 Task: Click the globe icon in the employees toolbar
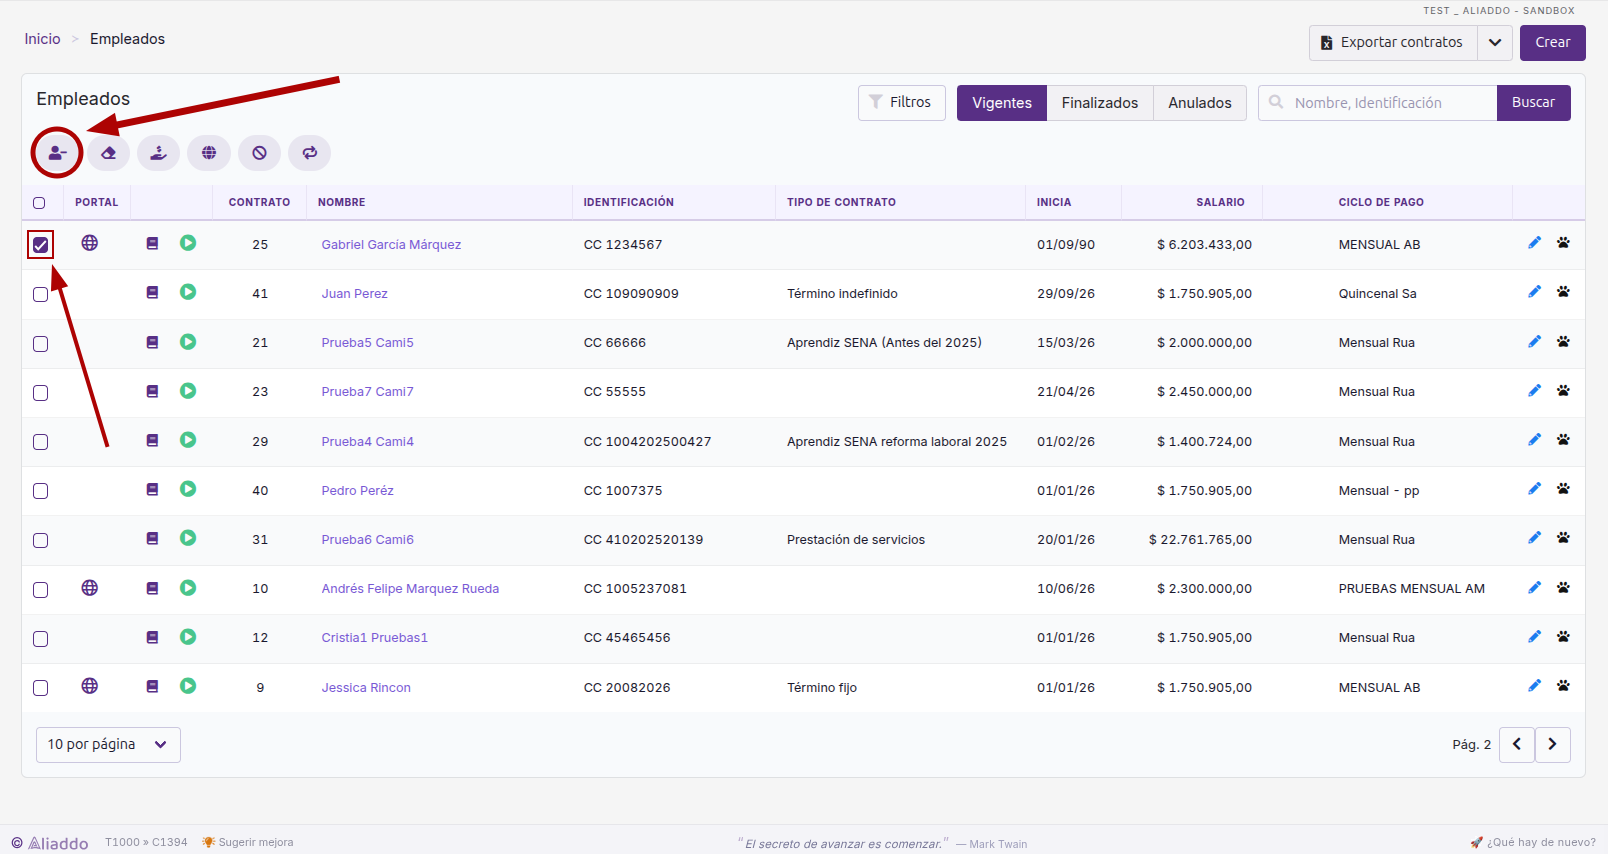pyautogui.click(x=209, y=153)
